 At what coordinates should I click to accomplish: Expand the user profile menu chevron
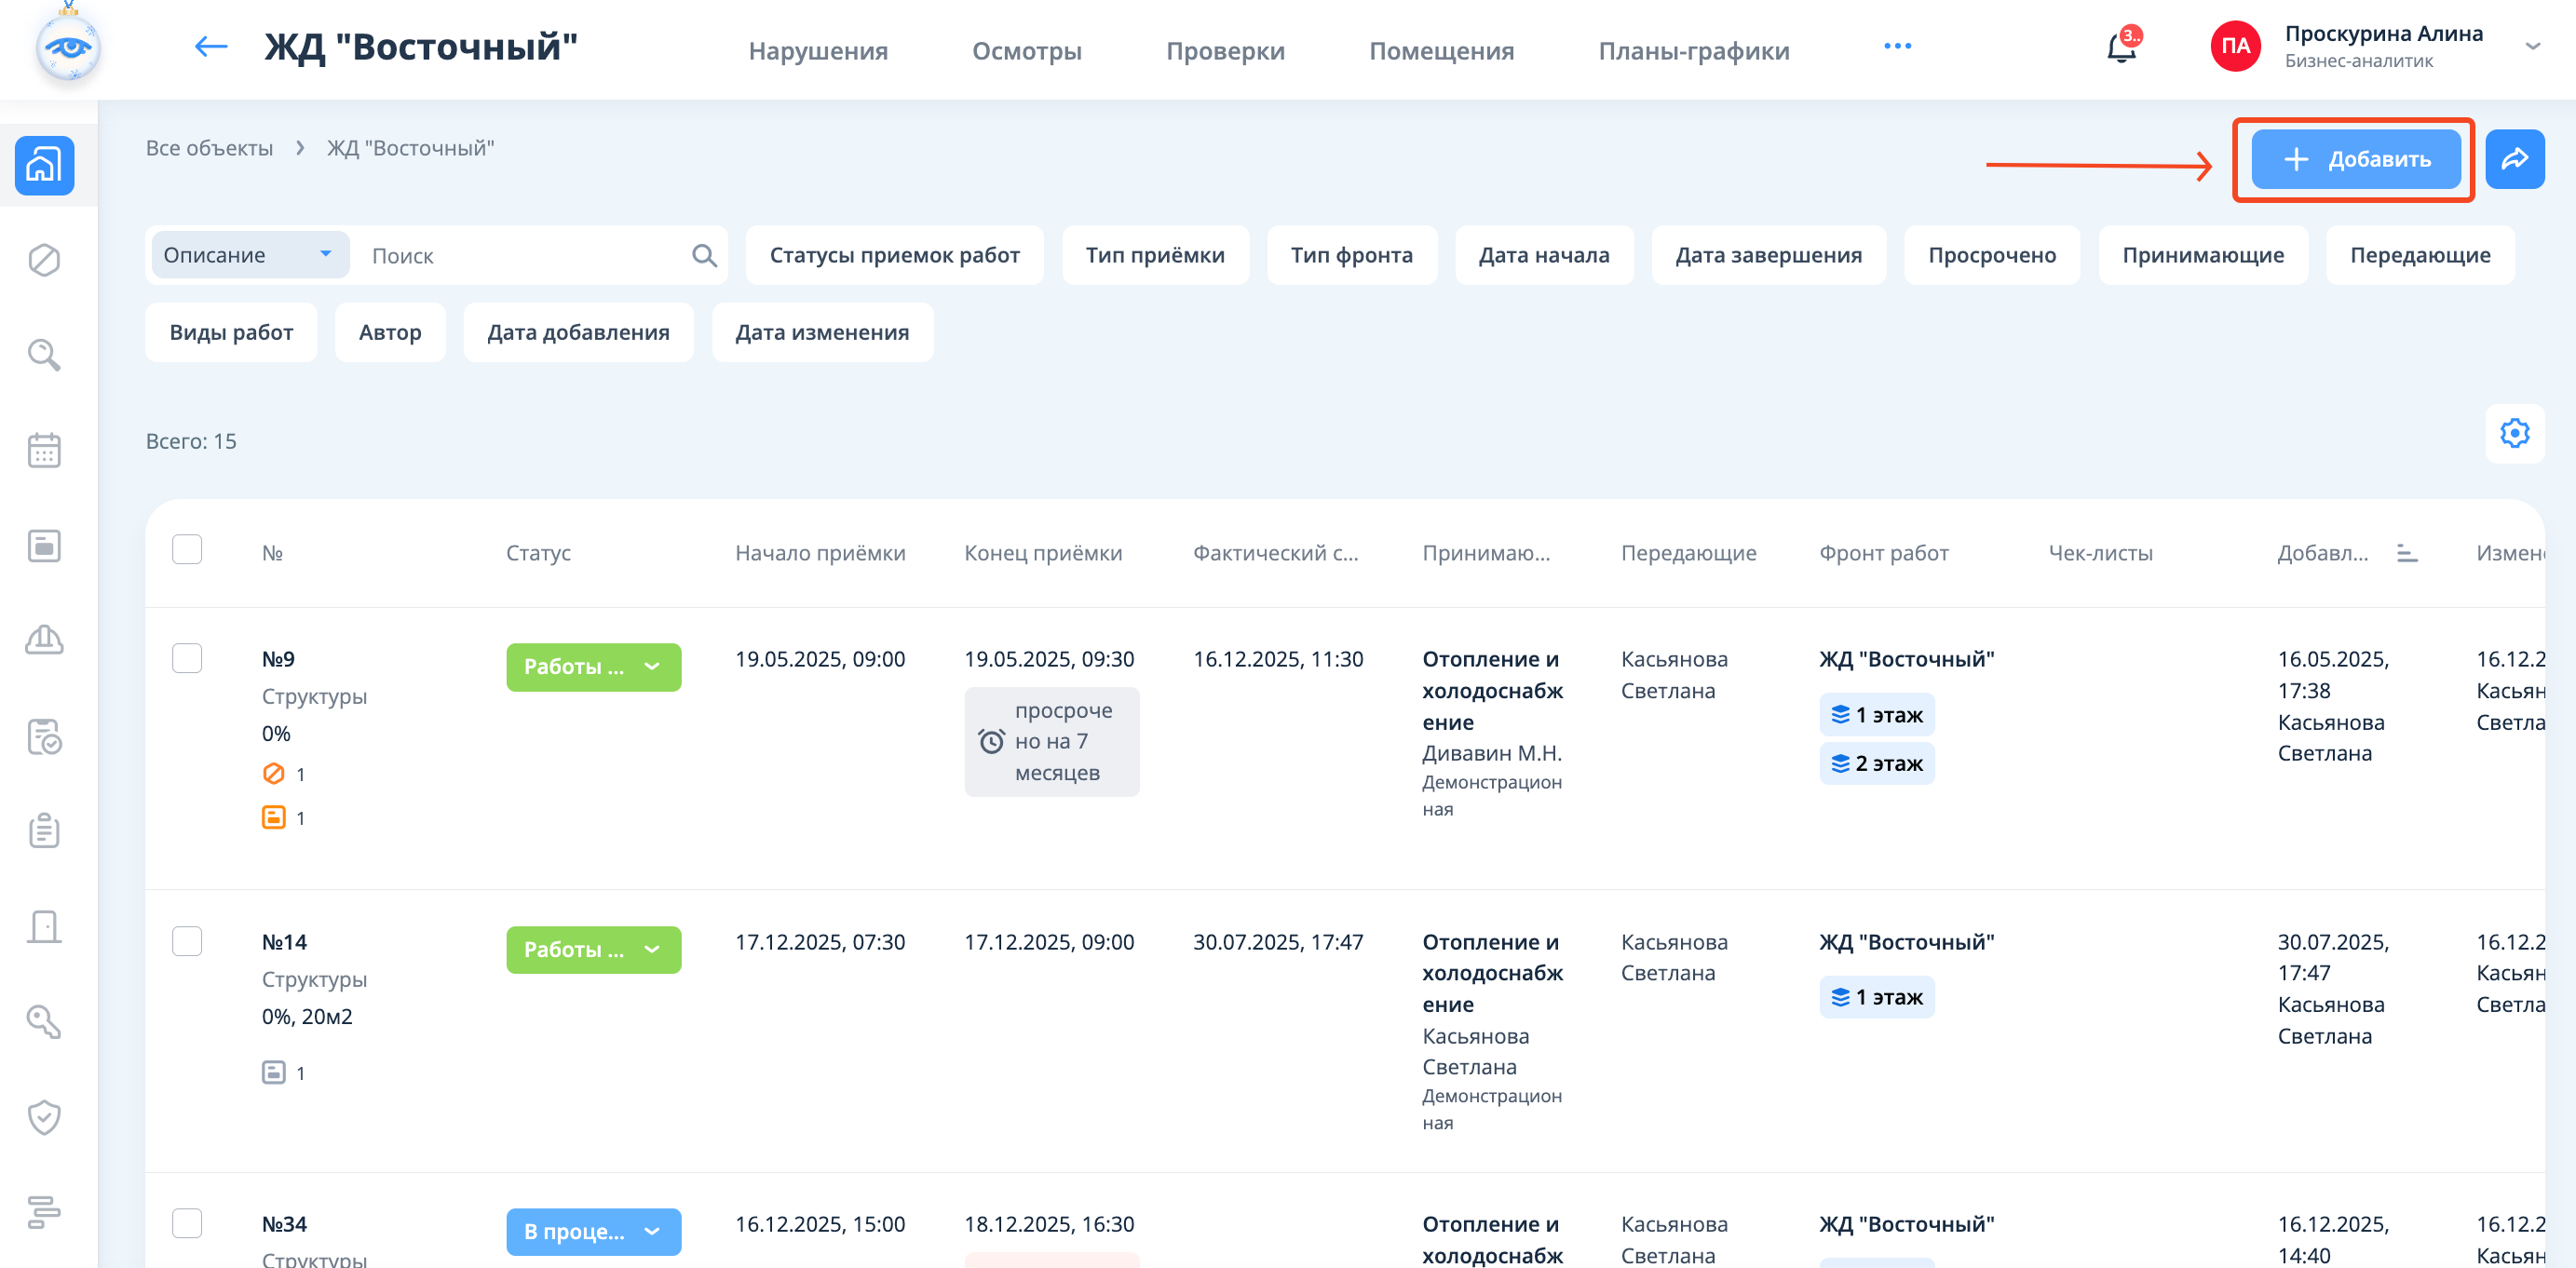2532,47
